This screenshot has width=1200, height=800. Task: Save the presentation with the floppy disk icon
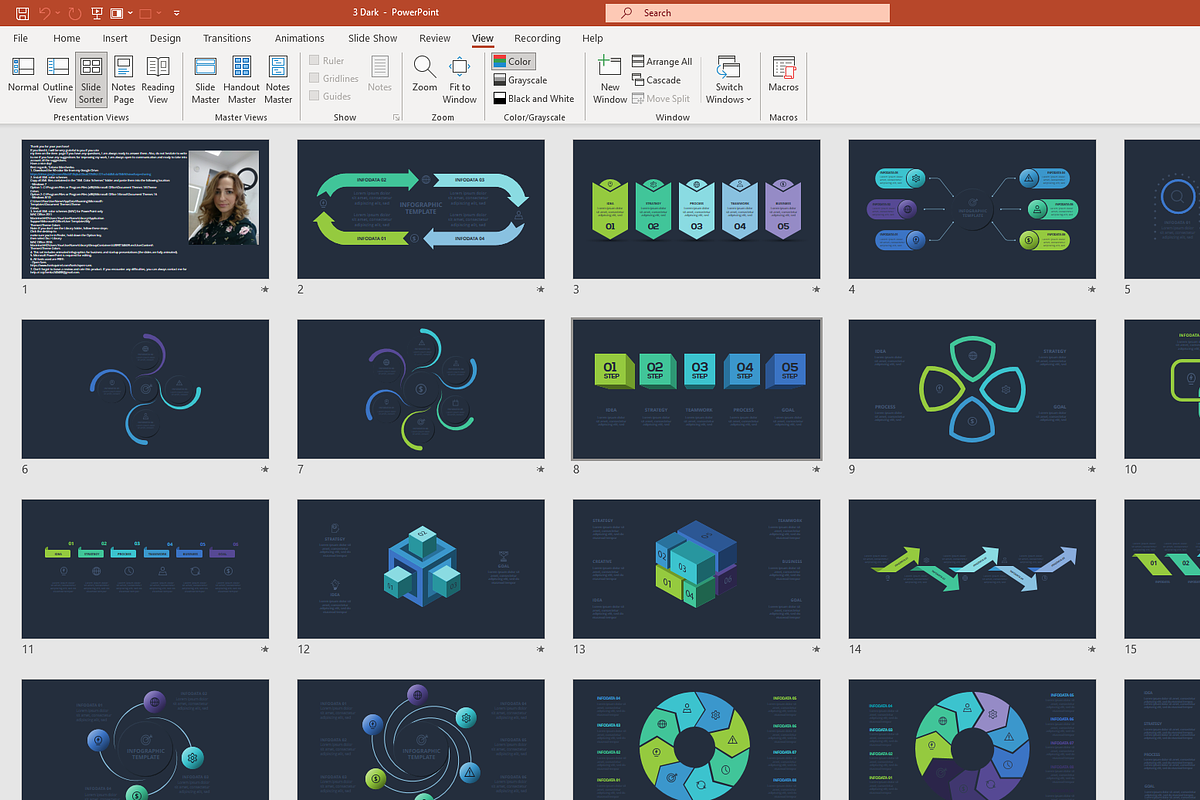[x=22, y=13]
